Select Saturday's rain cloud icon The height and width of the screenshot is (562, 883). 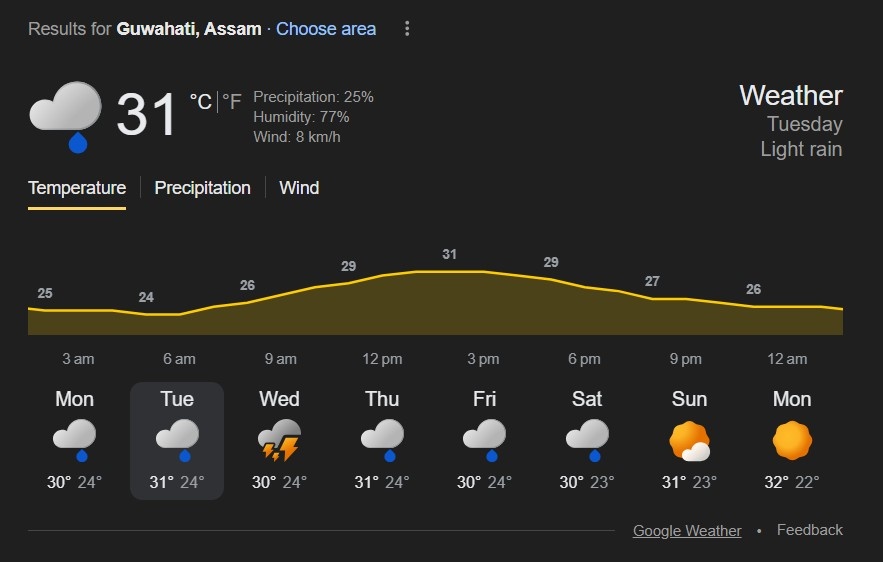[x=587, y=440]
